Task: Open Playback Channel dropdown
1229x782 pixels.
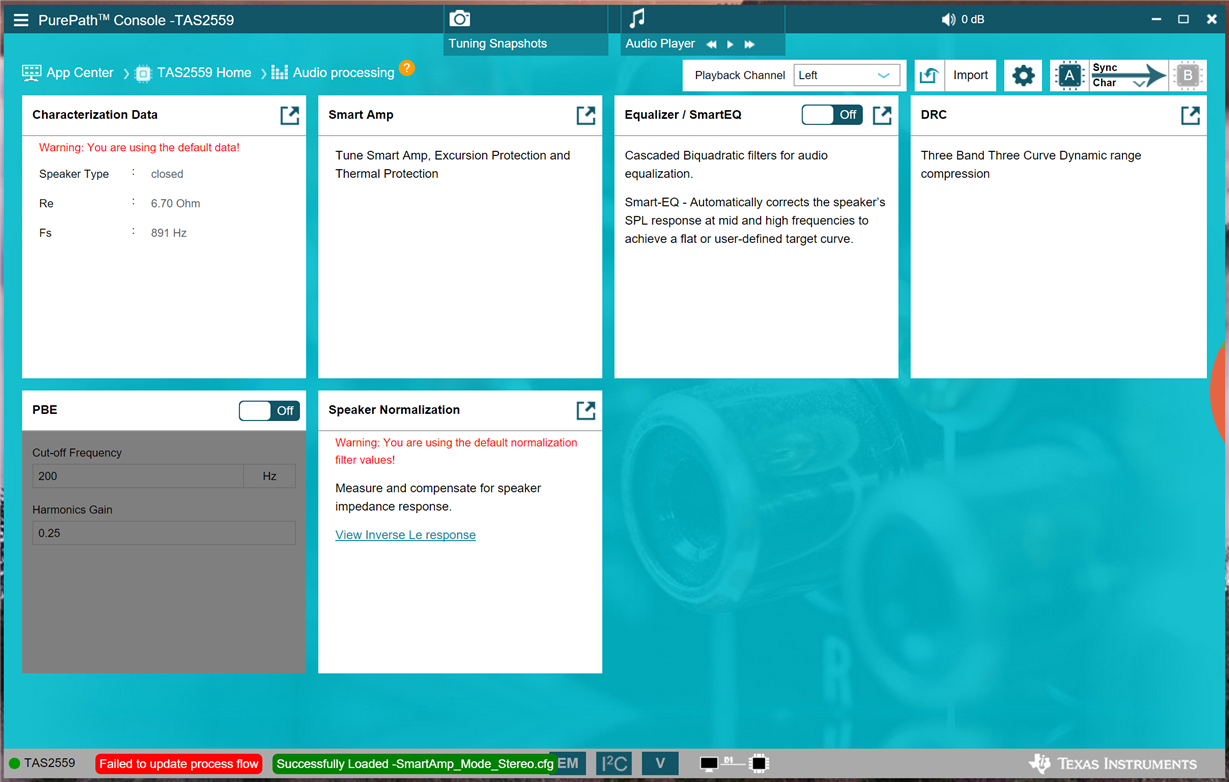Action: (847, 75)
